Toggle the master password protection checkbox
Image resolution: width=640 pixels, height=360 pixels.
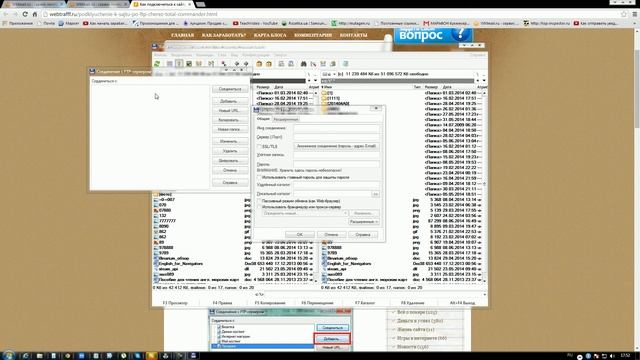pos(259,178)
